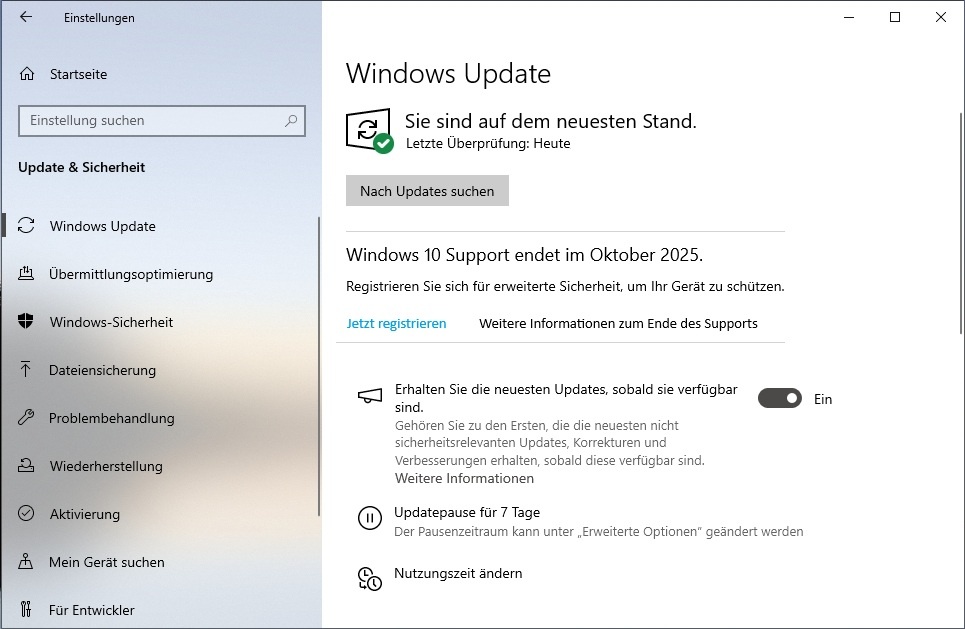Screen dimensions: 965x629
Task: Click the Wiederherstellung recovery icon
Action: pyautogui.click(x=26, y=465)
